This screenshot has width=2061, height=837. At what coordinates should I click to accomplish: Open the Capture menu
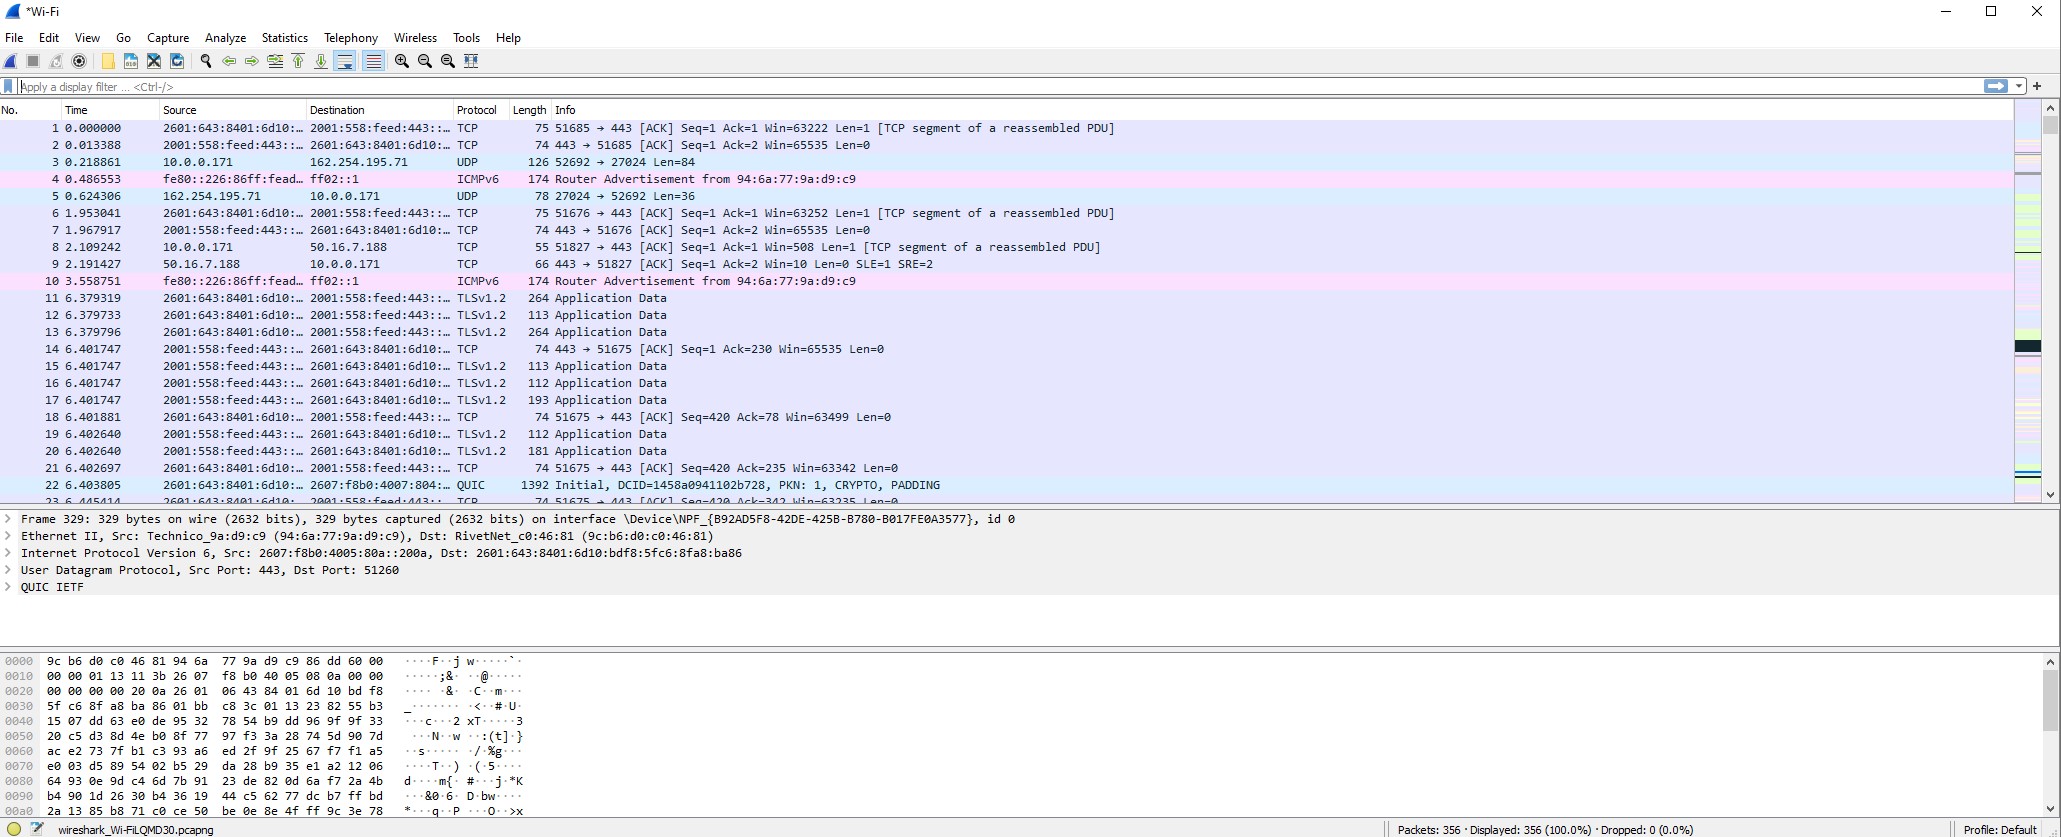coord(168,38)
